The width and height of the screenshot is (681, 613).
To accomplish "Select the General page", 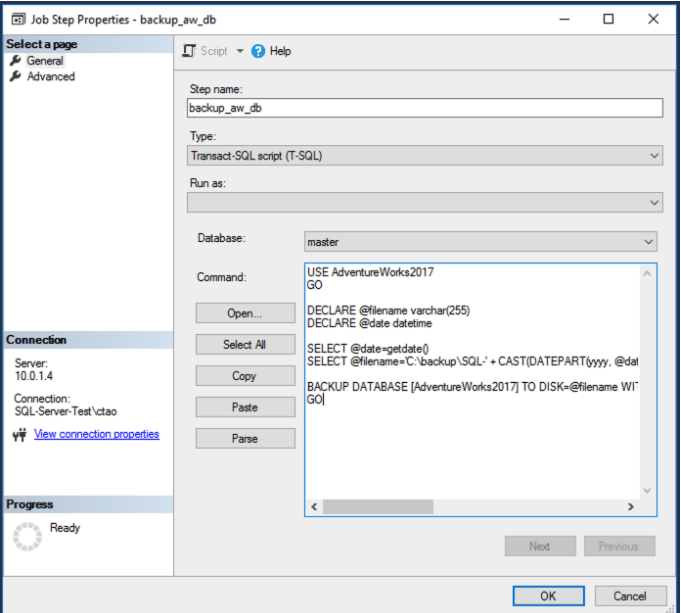I will [44, 61].
